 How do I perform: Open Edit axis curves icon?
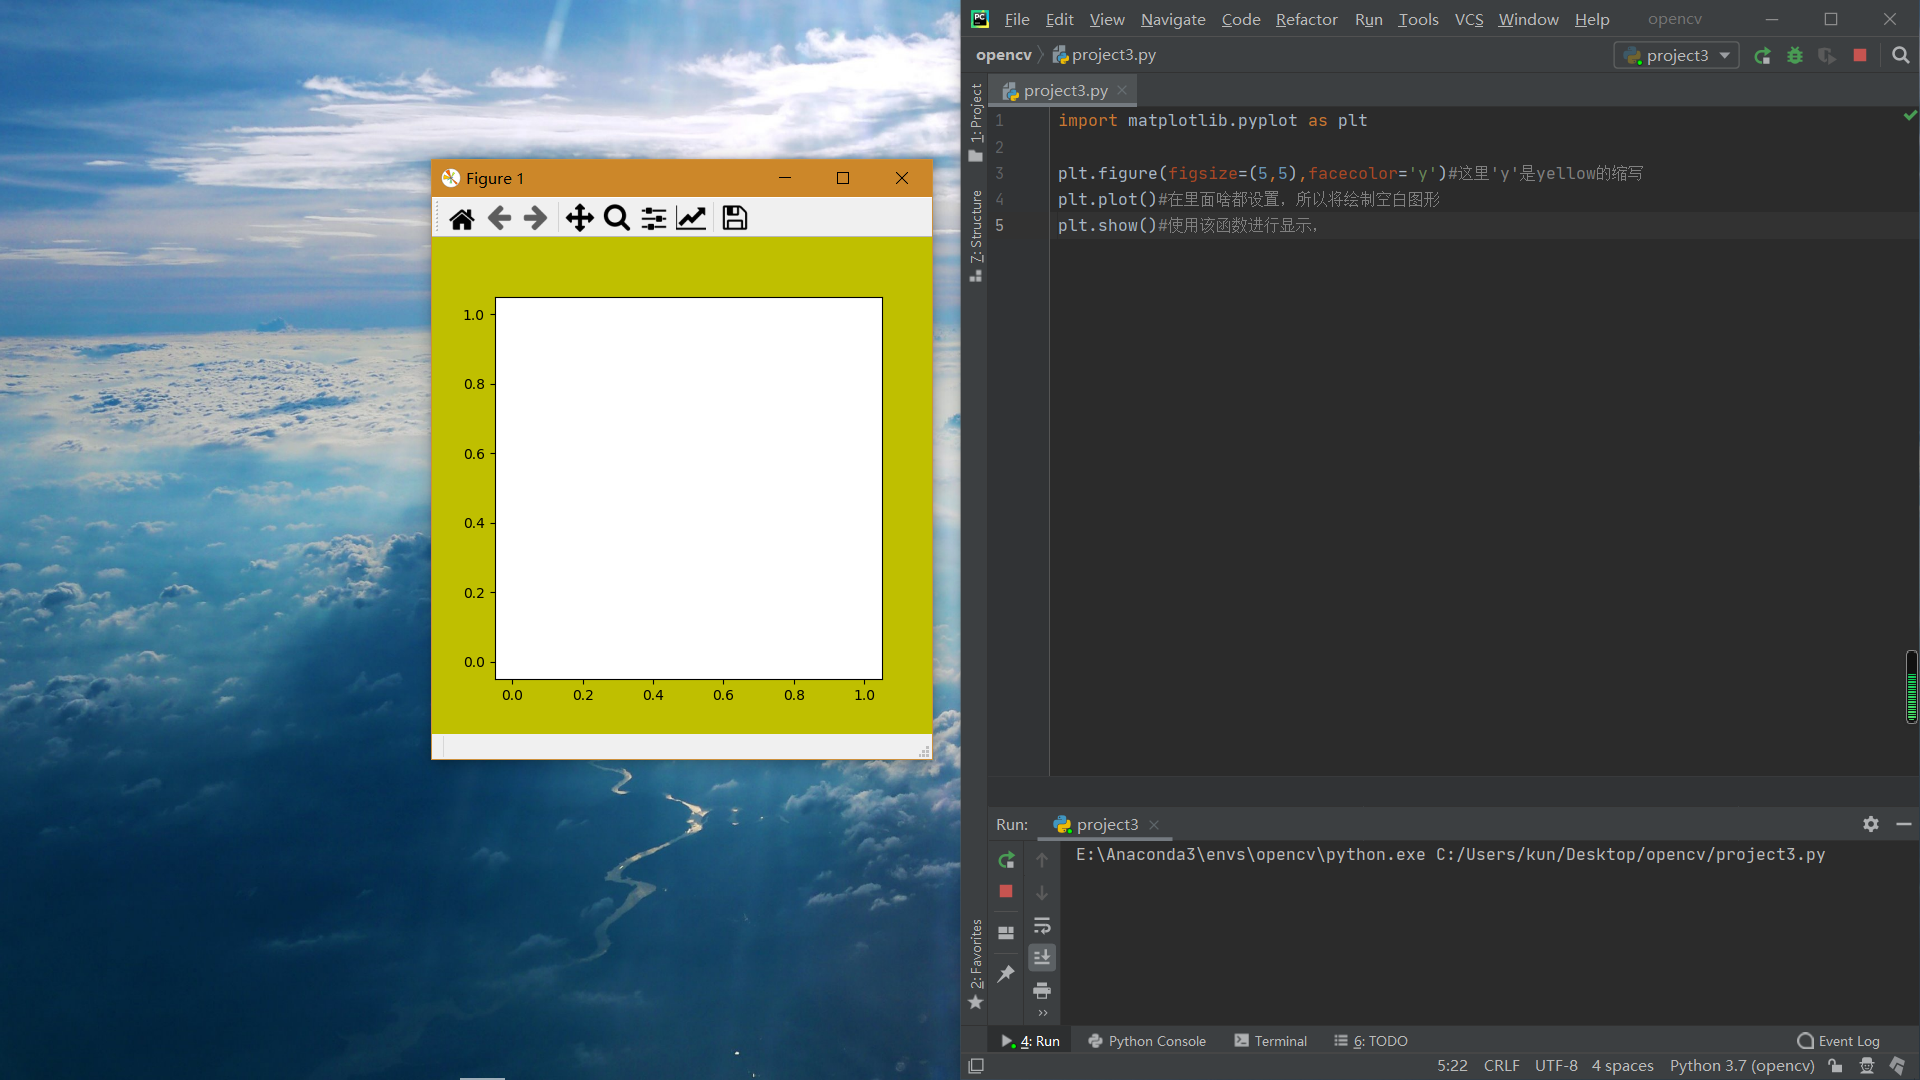click(x=691, y=218)
